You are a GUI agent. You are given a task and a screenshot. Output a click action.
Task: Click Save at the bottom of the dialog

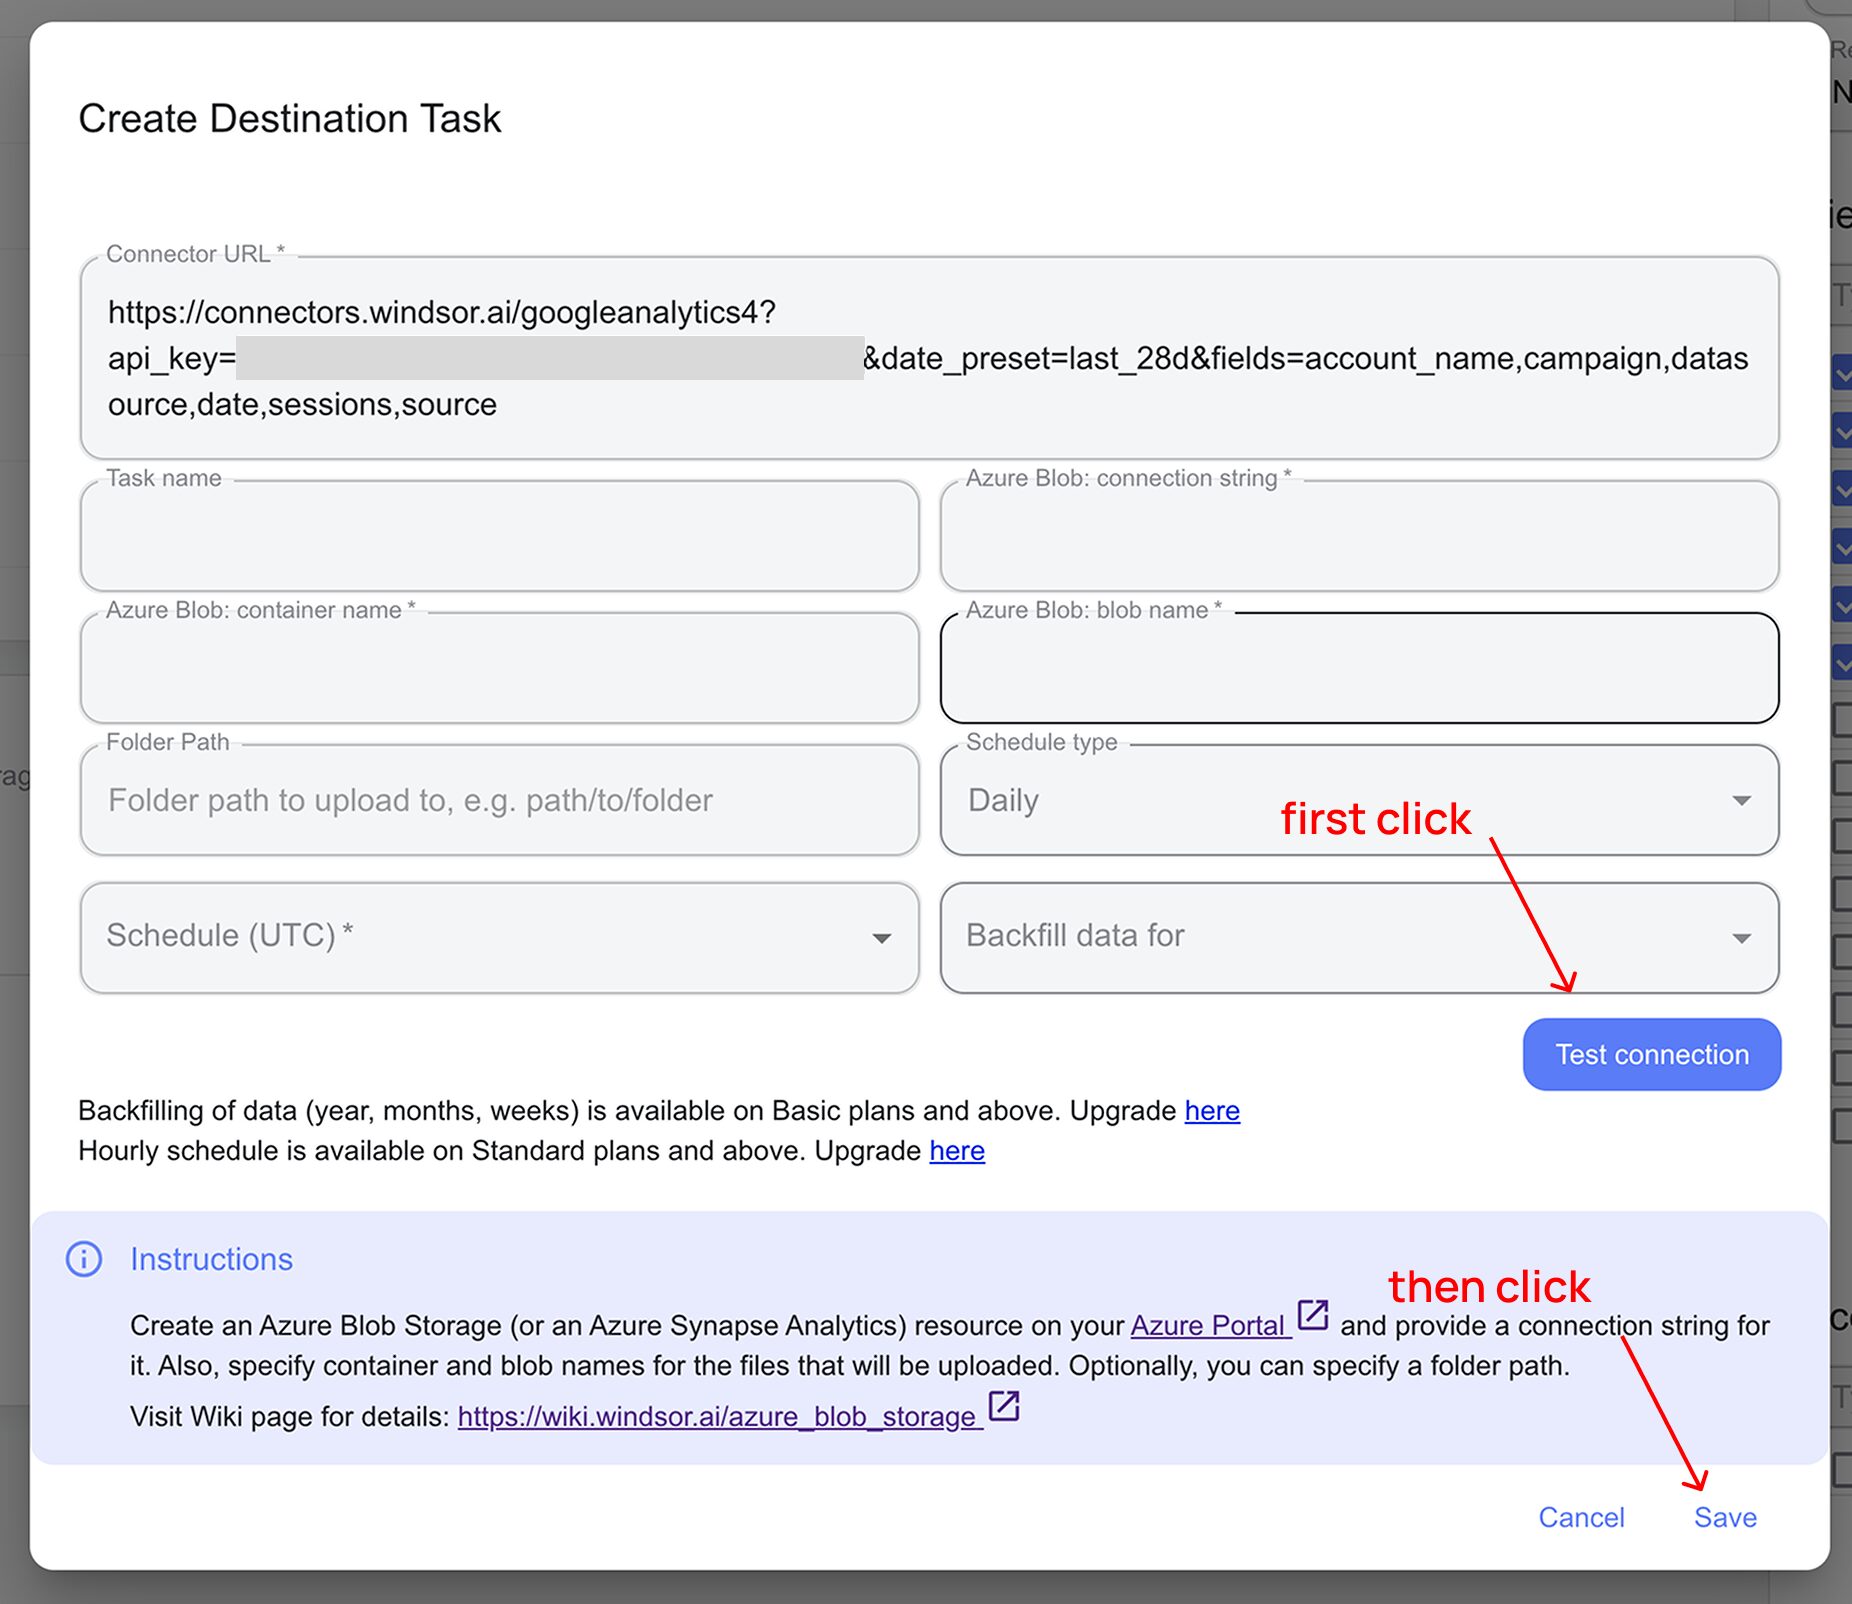(x=1725, y=1517)
